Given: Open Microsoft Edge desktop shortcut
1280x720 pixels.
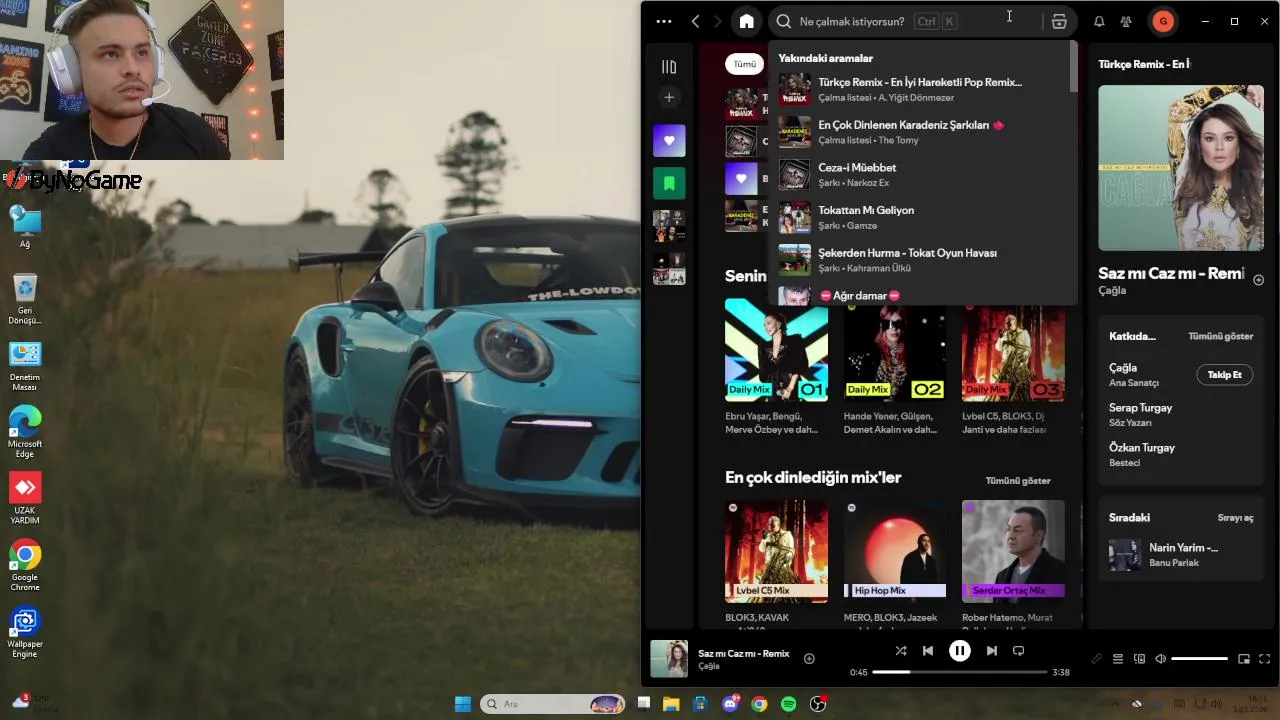Looking at the screenshot, I should pyautogui.click(x=25, y=432).
